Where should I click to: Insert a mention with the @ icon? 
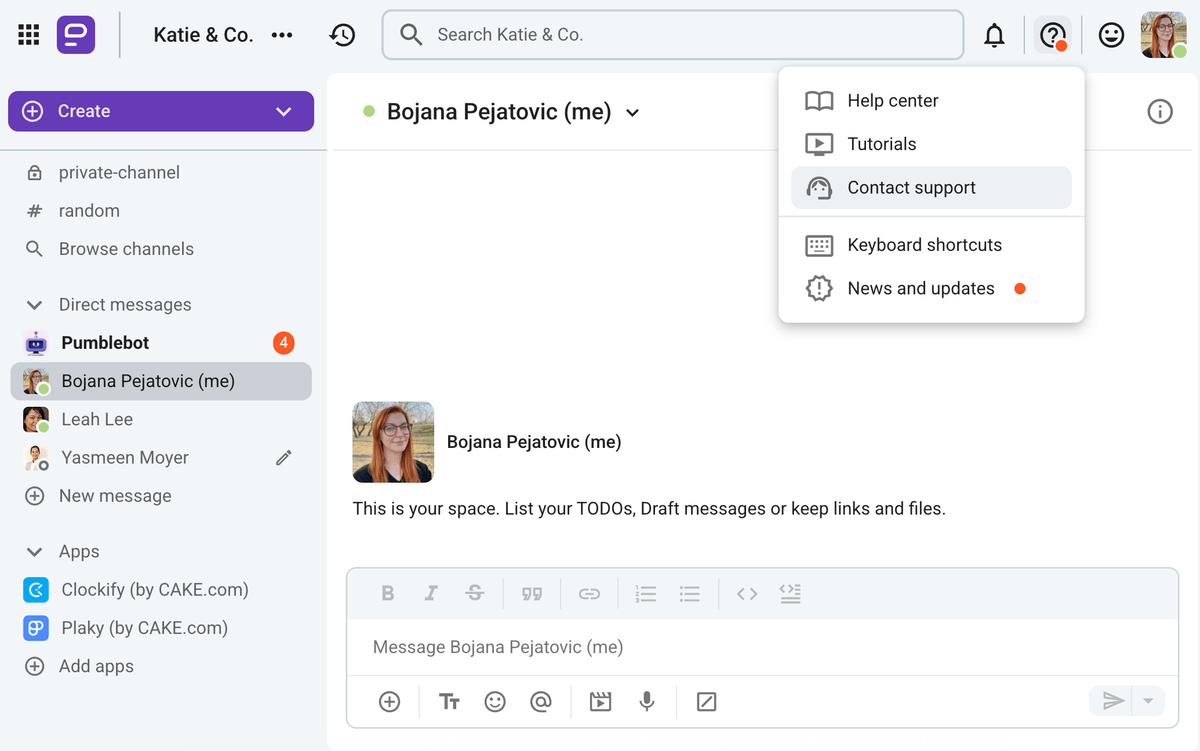pos(541,702)
